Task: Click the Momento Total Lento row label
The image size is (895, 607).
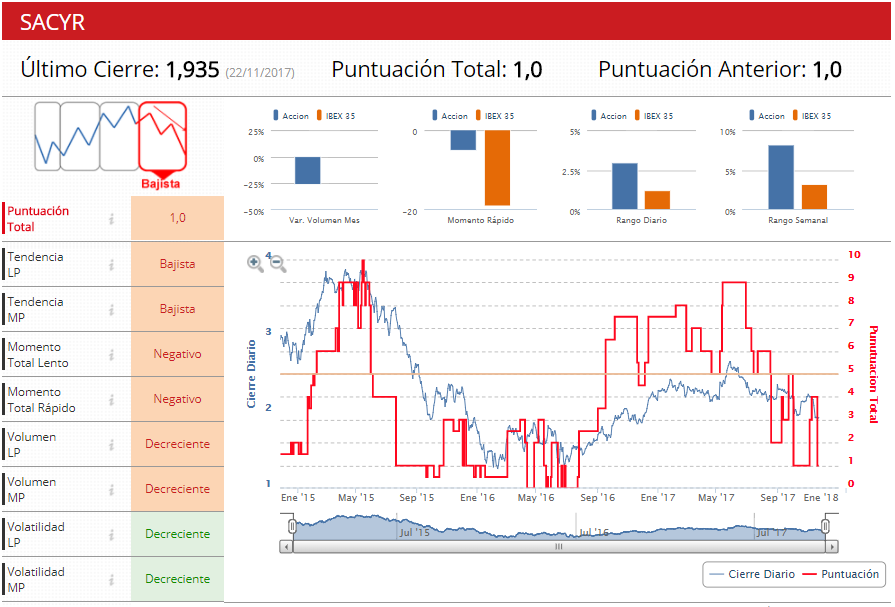Action: pos(38,355)
